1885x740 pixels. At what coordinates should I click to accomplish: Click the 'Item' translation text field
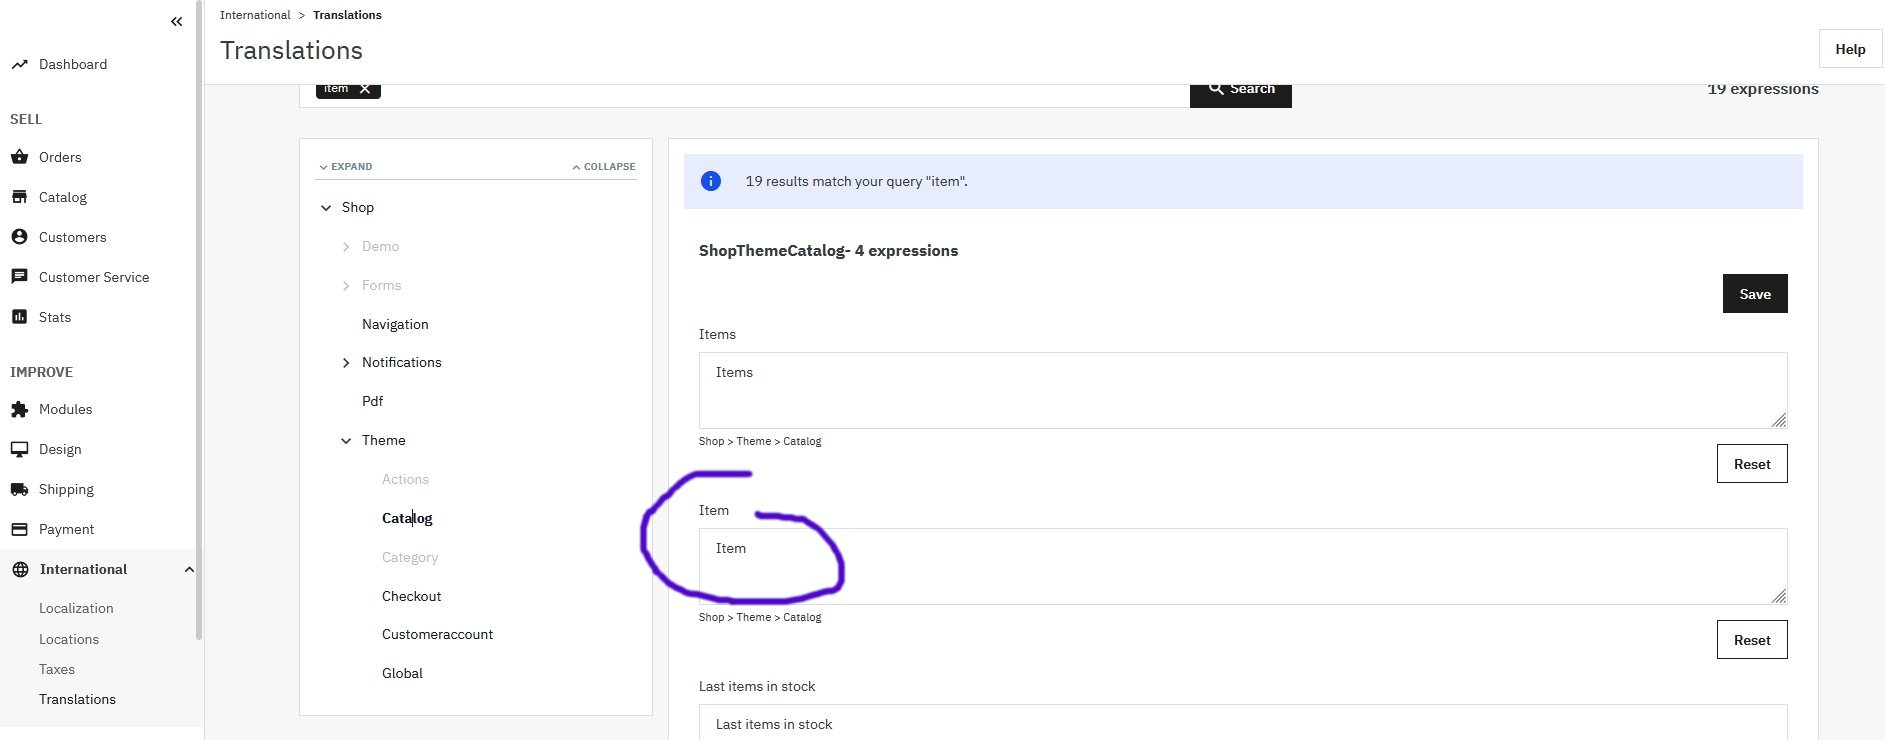[1243, 566]
